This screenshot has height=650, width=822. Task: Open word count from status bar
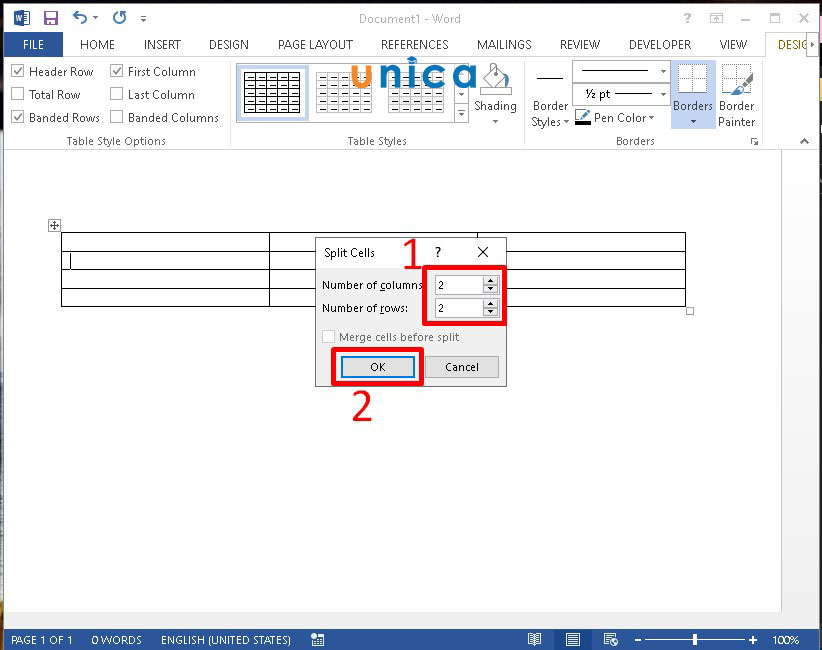tap(116, 640)
